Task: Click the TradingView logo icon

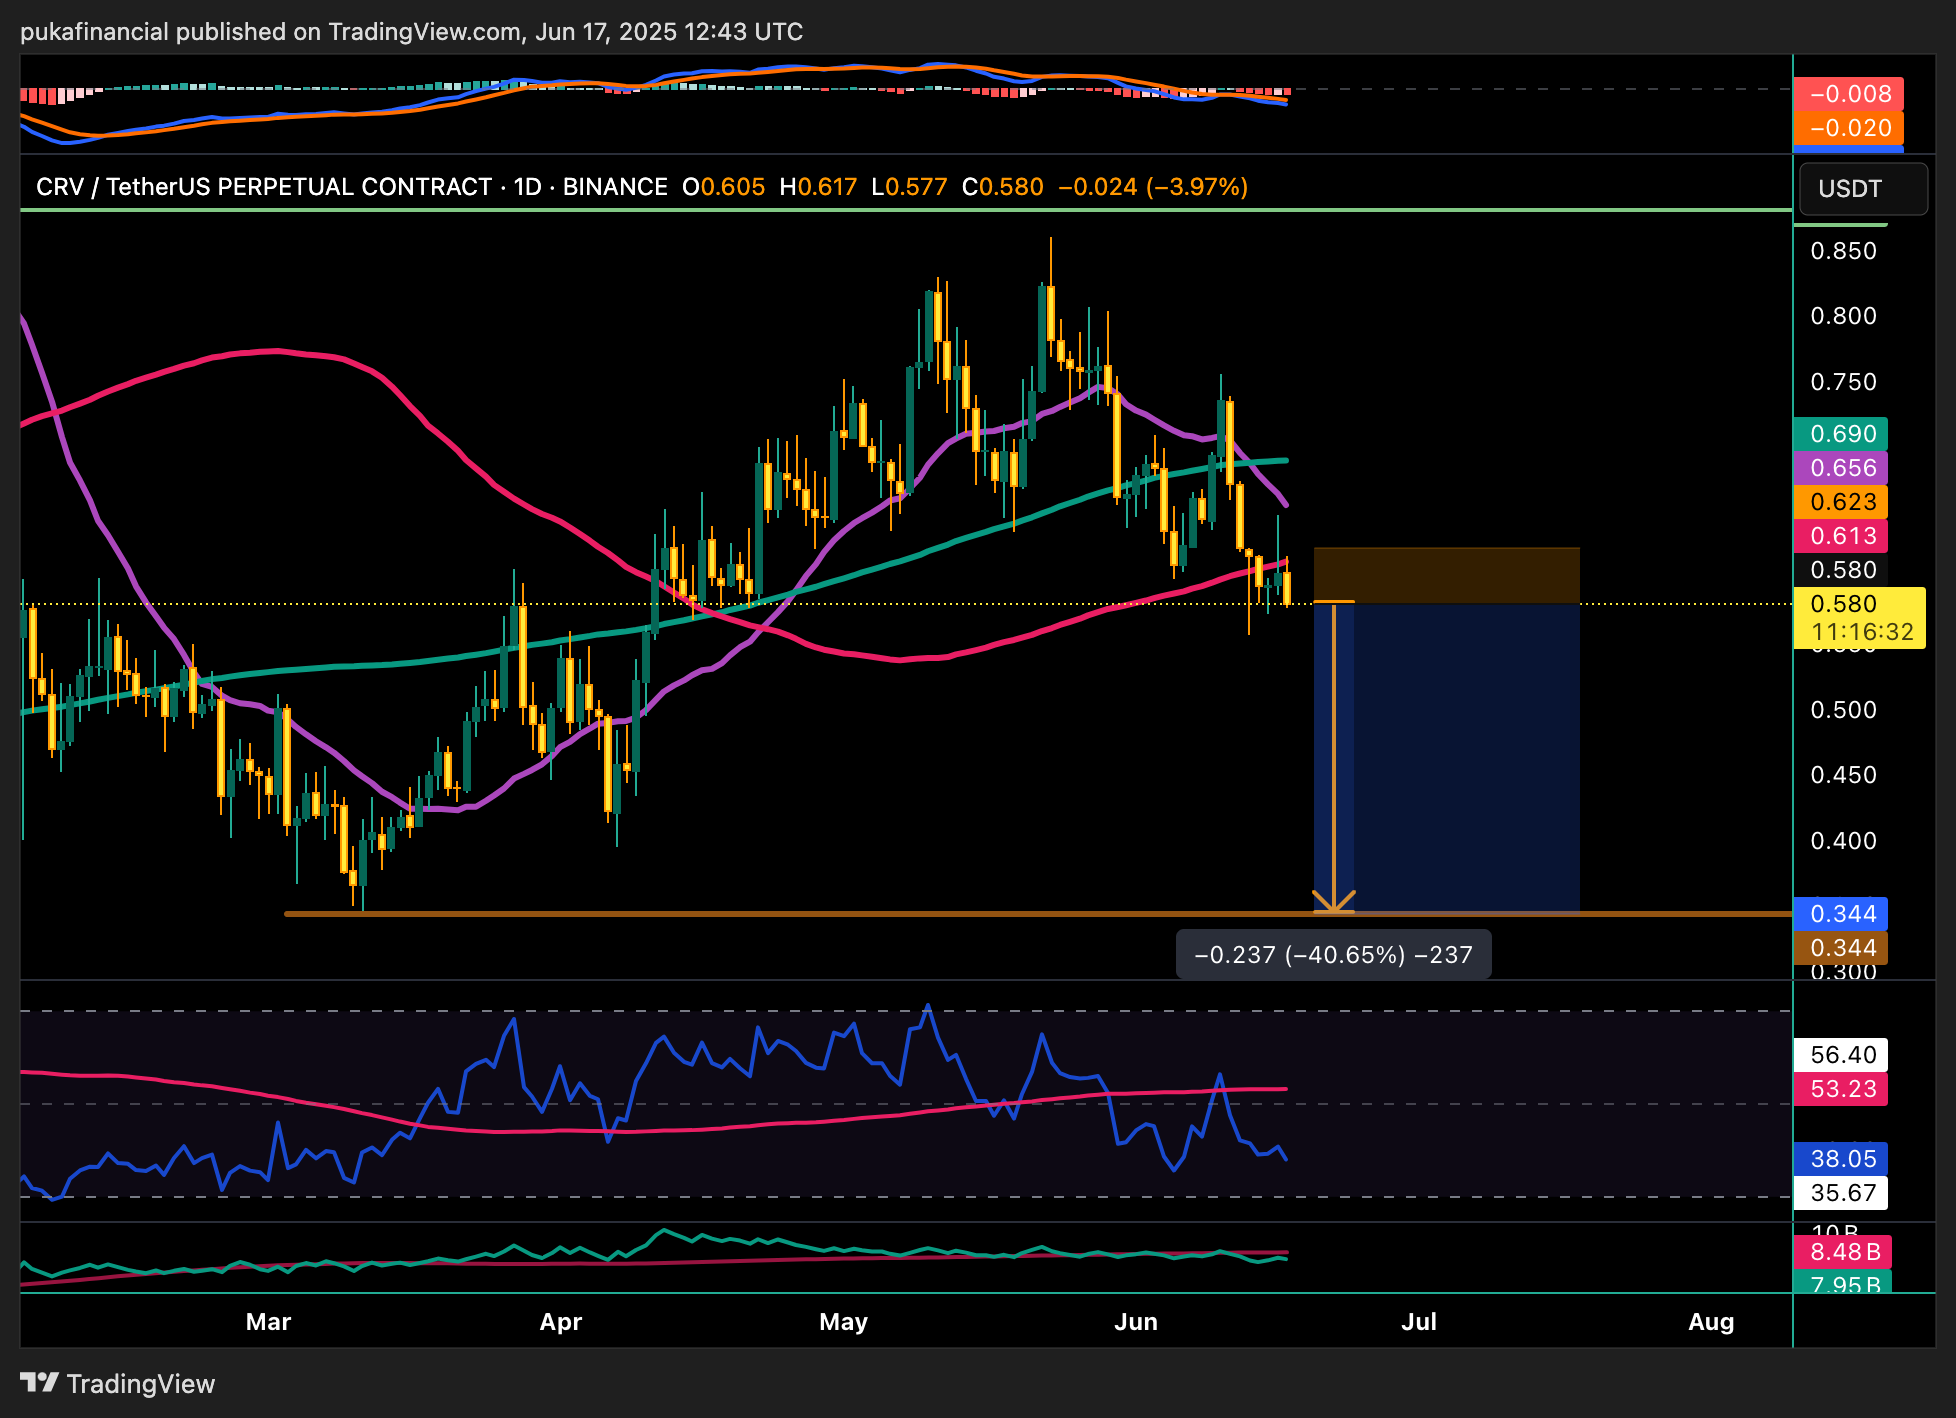Action: 40,1382
